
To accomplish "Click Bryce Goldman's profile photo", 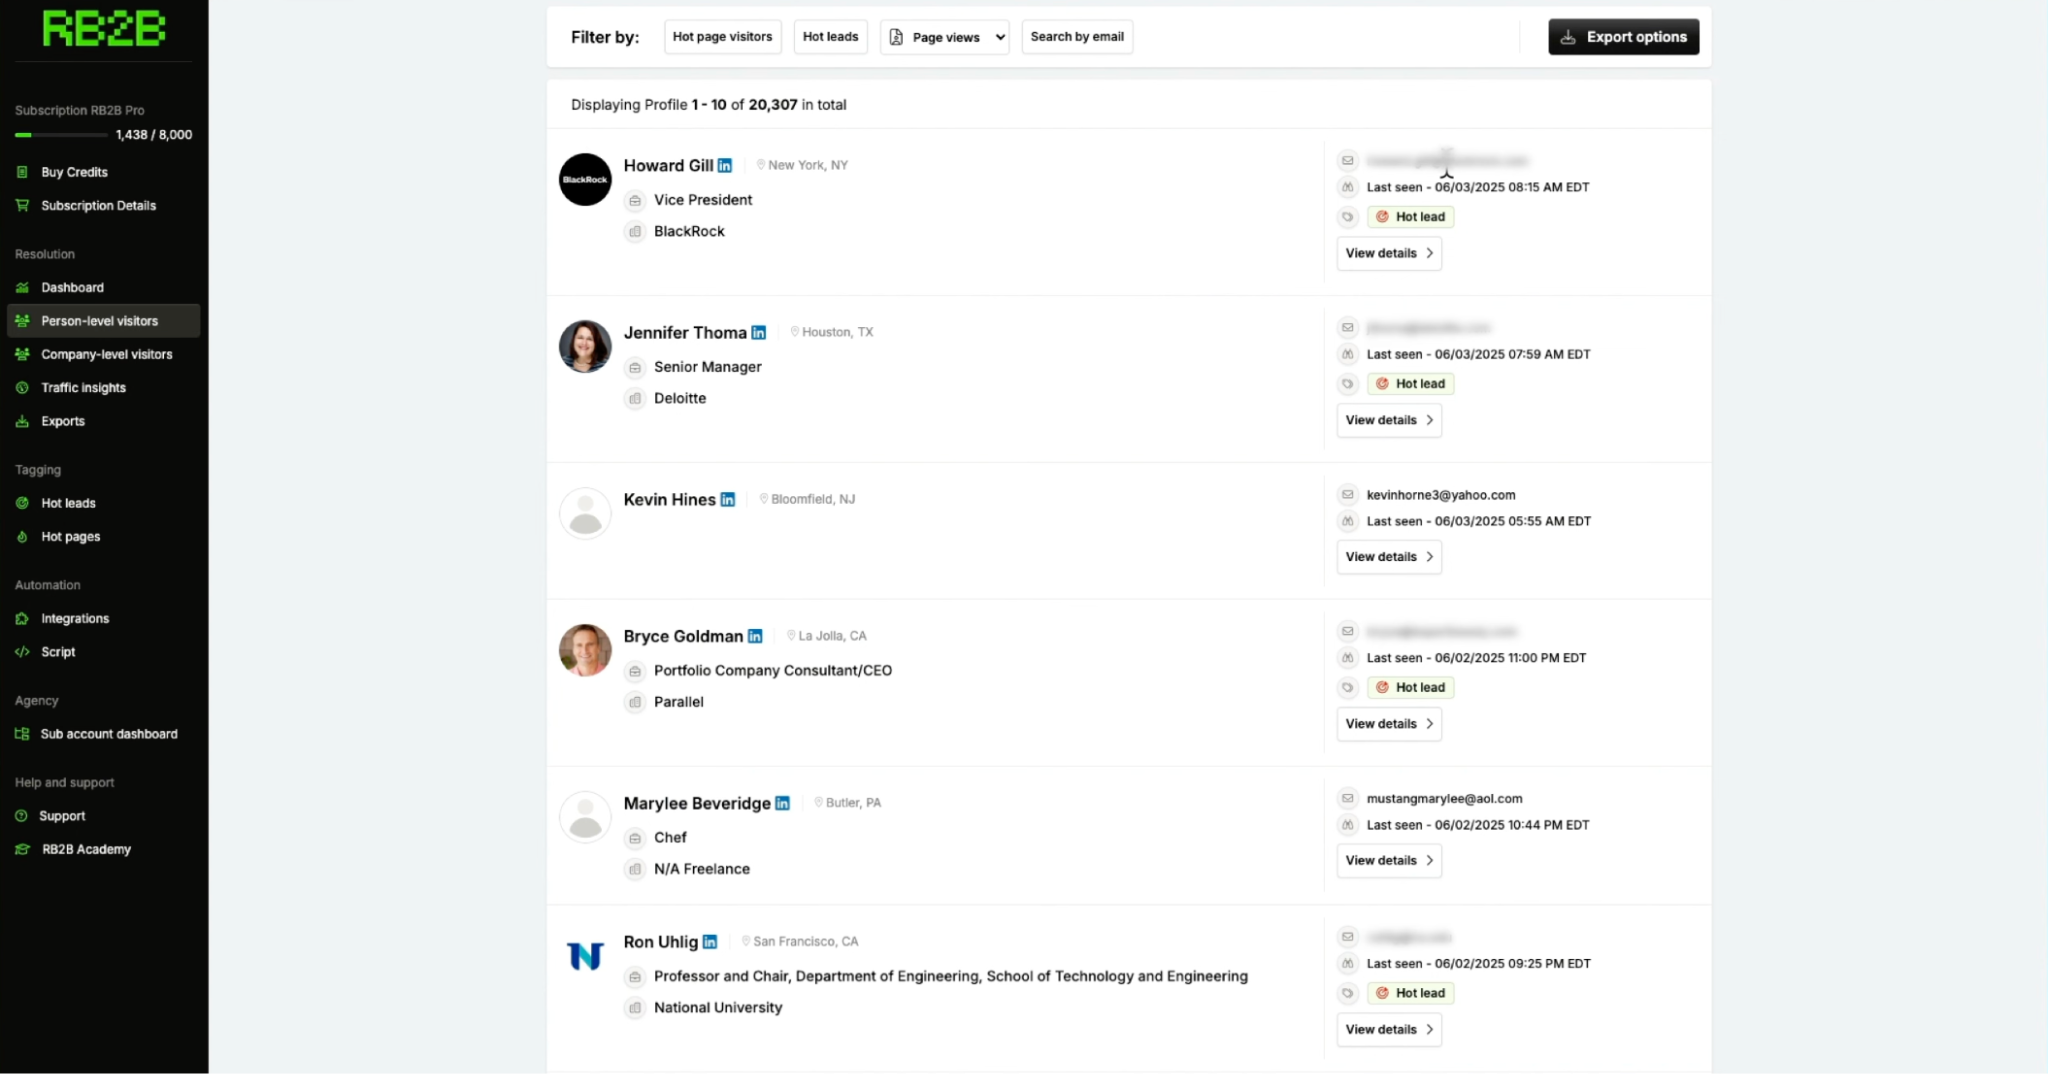I will (x=585, y=651).
